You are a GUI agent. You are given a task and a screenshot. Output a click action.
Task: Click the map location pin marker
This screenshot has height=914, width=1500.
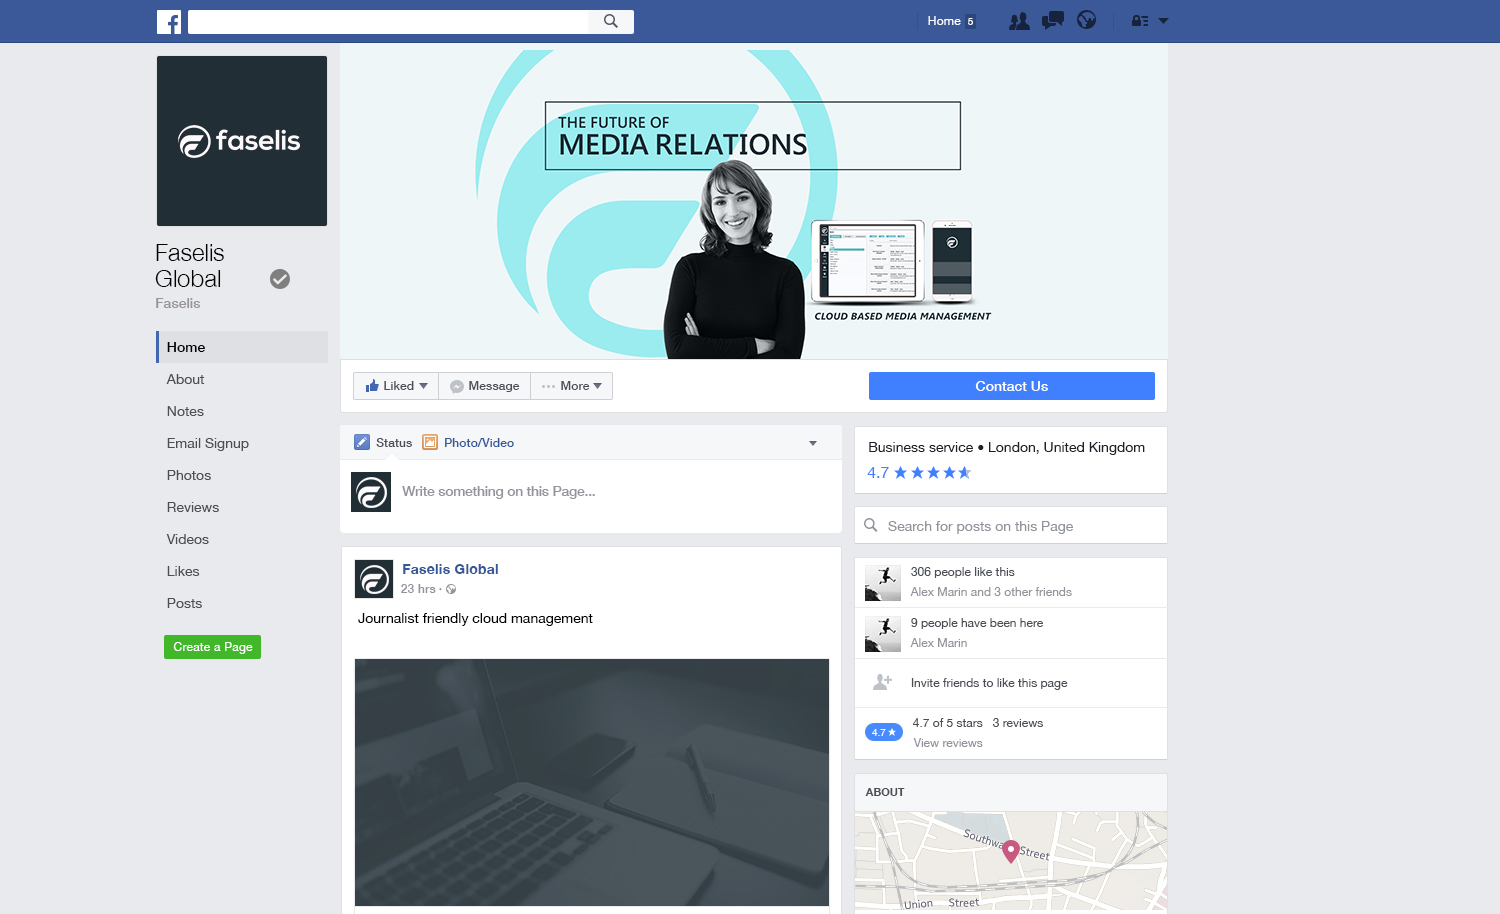(x=1011, y=851)
